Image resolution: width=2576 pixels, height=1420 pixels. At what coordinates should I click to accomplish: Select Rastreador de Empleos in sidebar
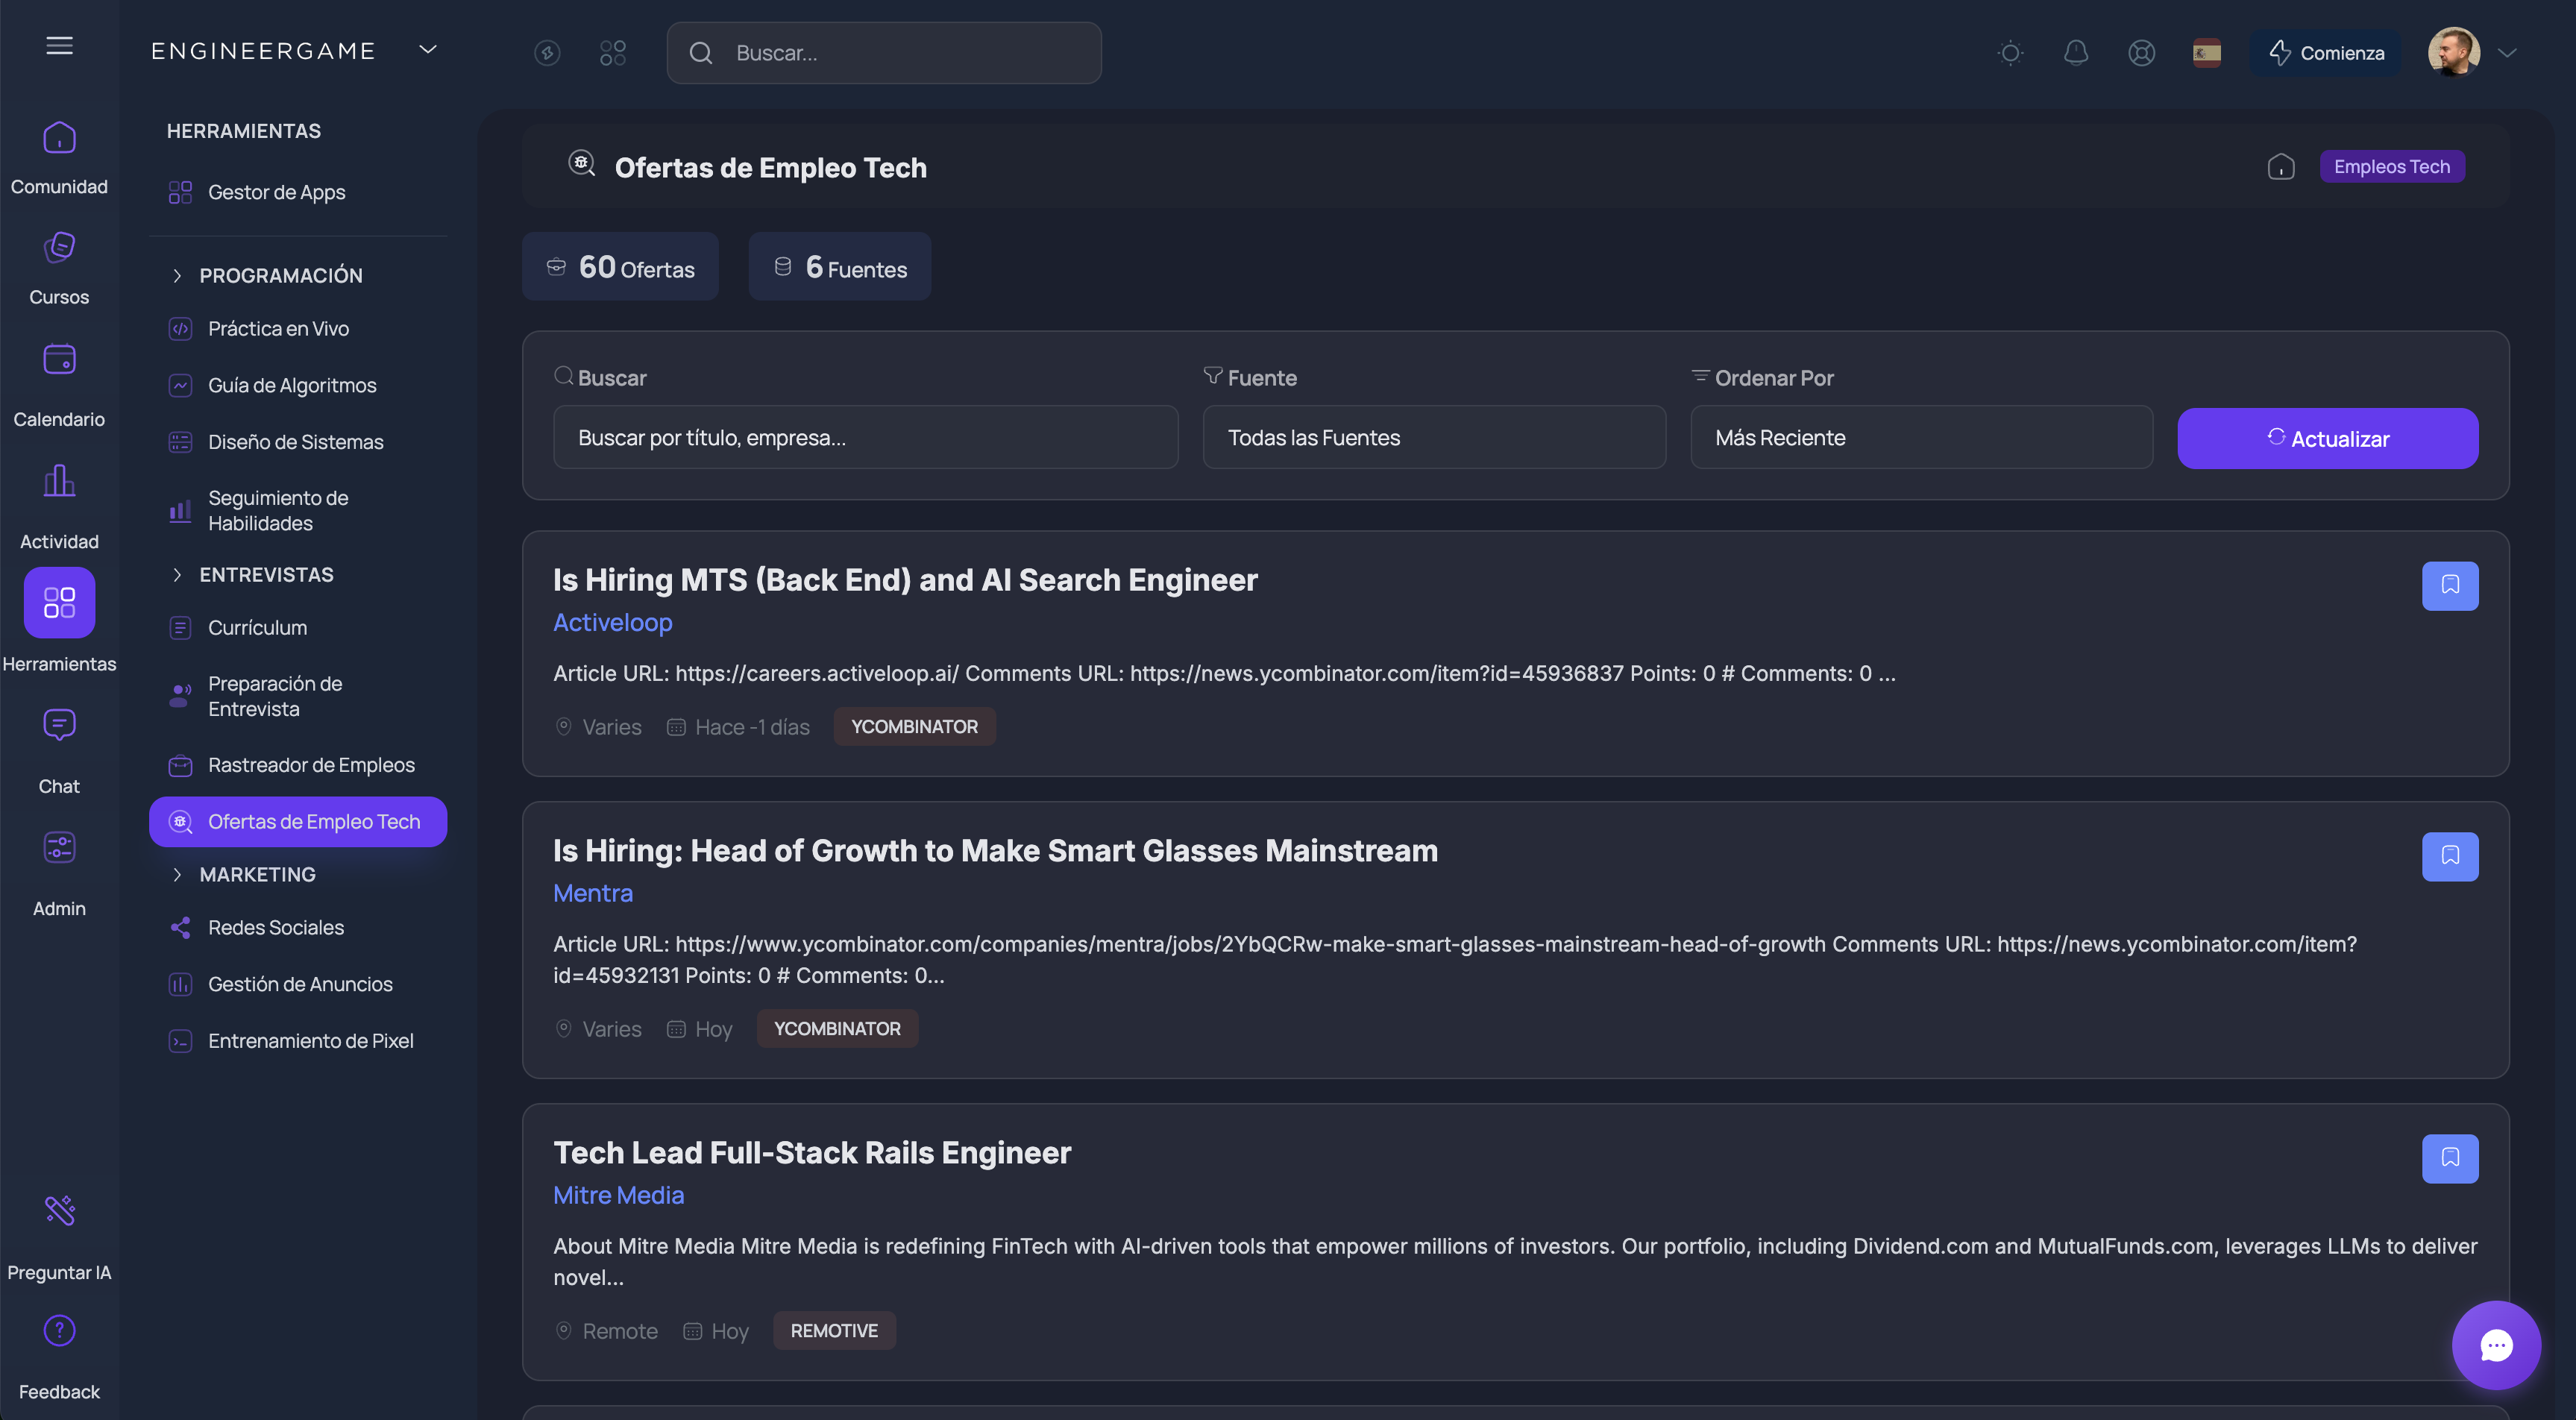[x=311, y=764]
